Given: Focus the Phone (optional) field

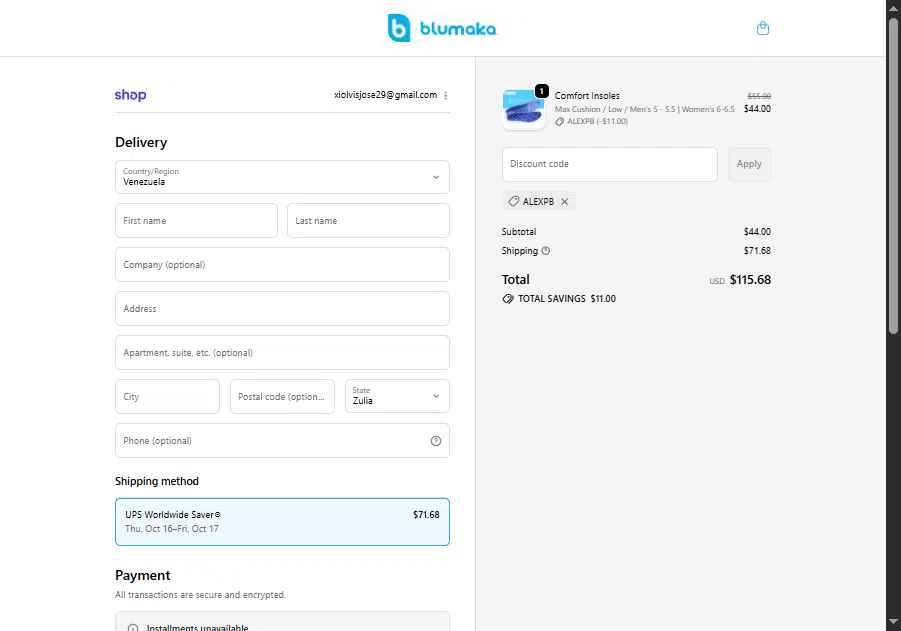Looking at the screenshot, I should click(282, 441).
